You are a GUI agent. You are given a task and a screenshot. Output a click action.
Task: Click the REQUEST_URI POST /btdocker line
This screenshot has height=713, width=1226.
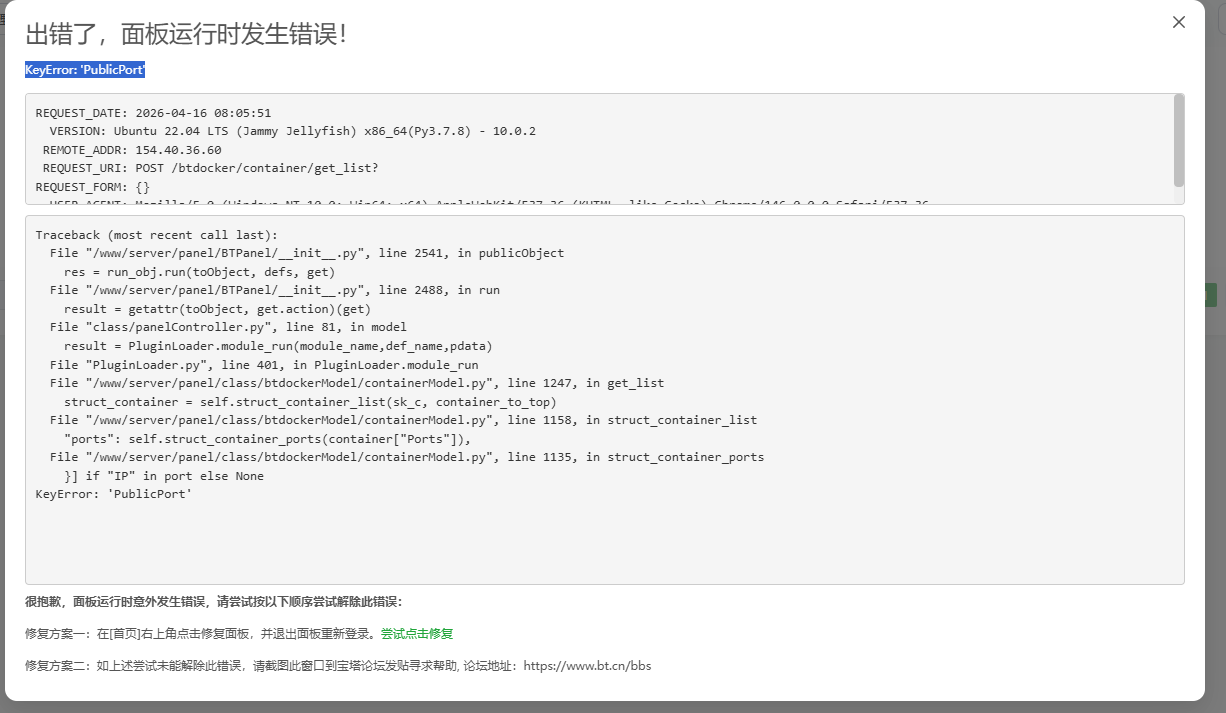[x=210, y=168]
